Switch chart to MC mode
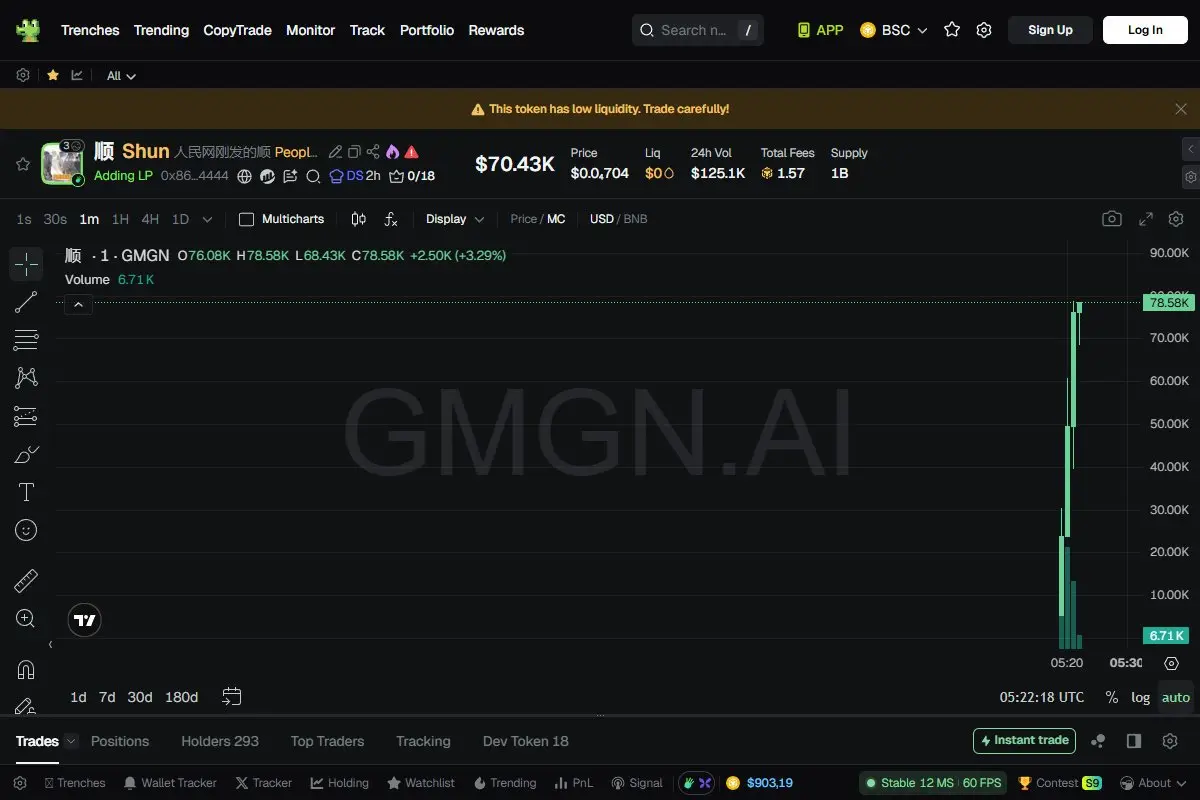Viewport: 1200px width, 800px height. click(556, 219)
